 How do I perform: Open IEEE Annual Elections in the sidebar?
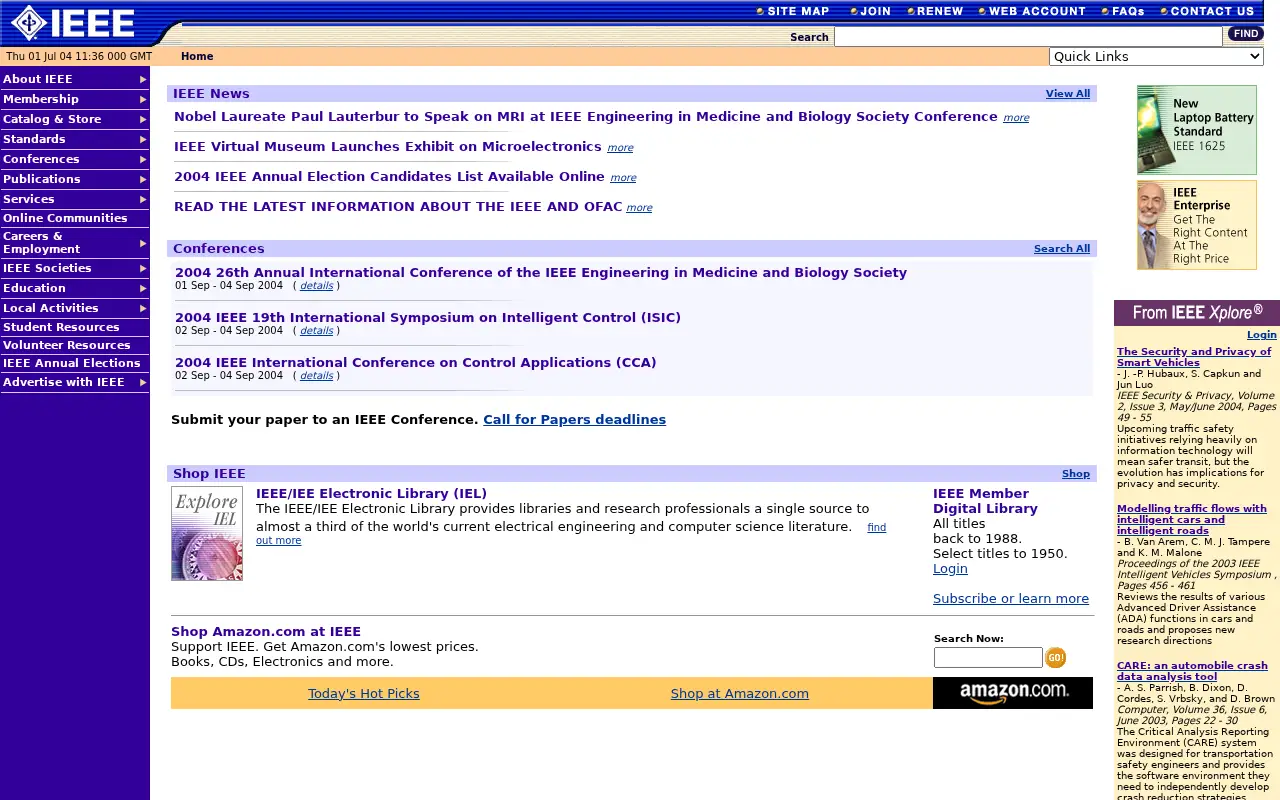(75, 363)
